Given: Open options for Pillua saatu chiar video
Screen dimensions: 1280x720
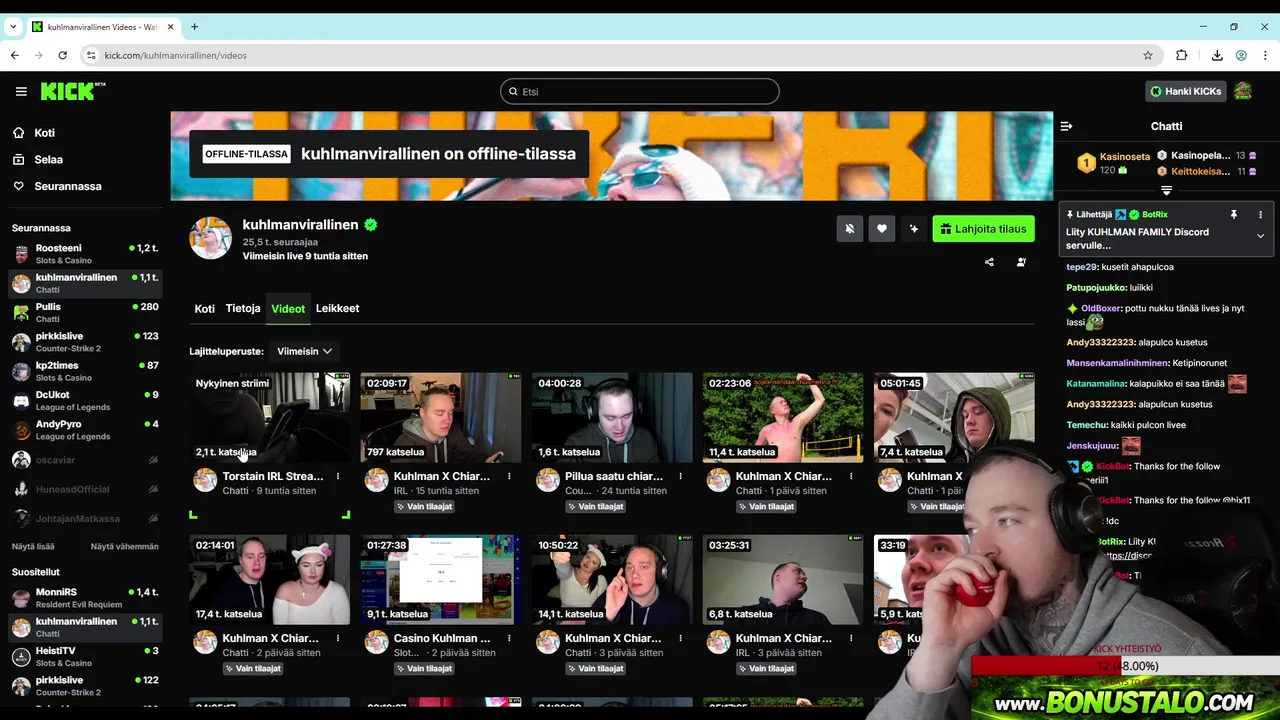Looking at the screenshot, I should click(680, 476).
